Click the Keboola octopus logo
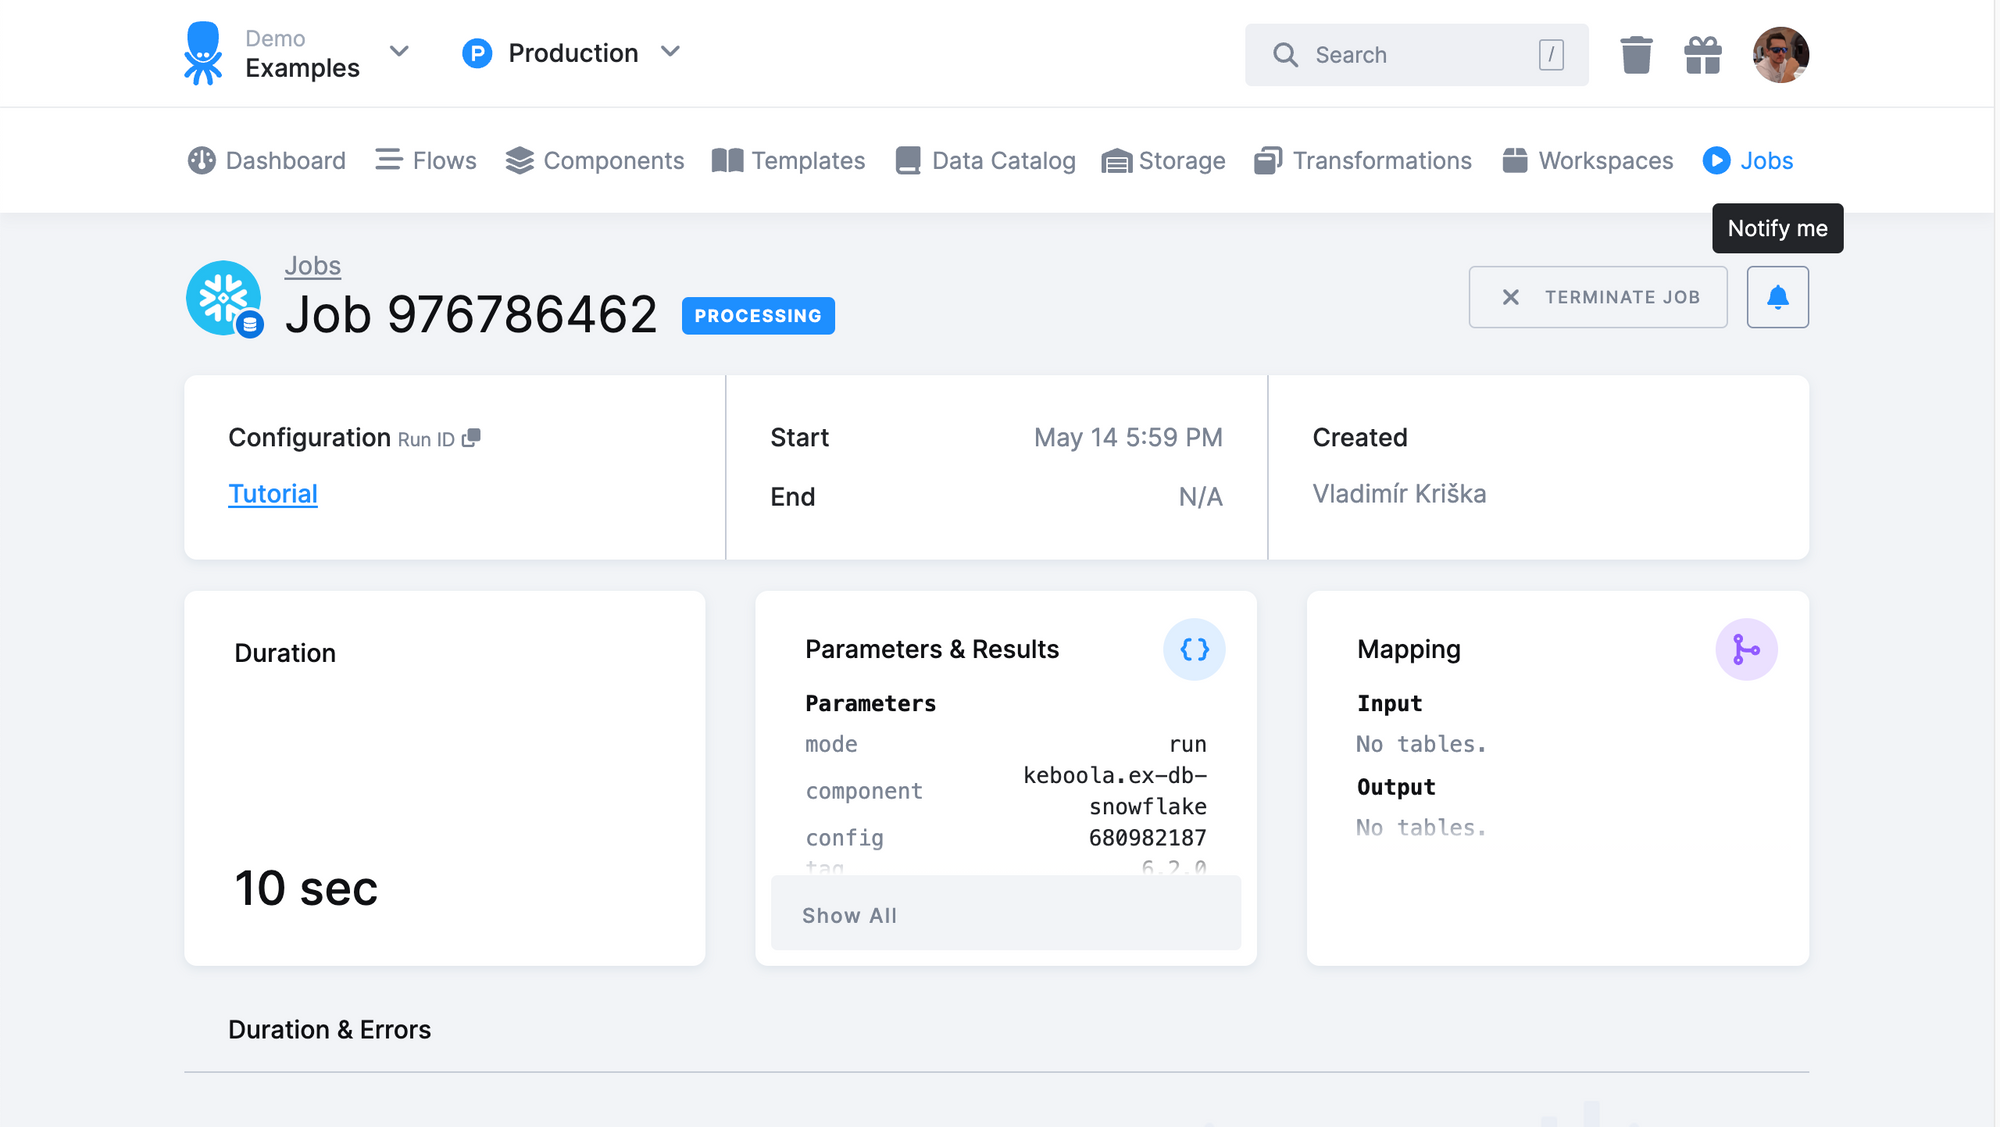 [203, 52]
